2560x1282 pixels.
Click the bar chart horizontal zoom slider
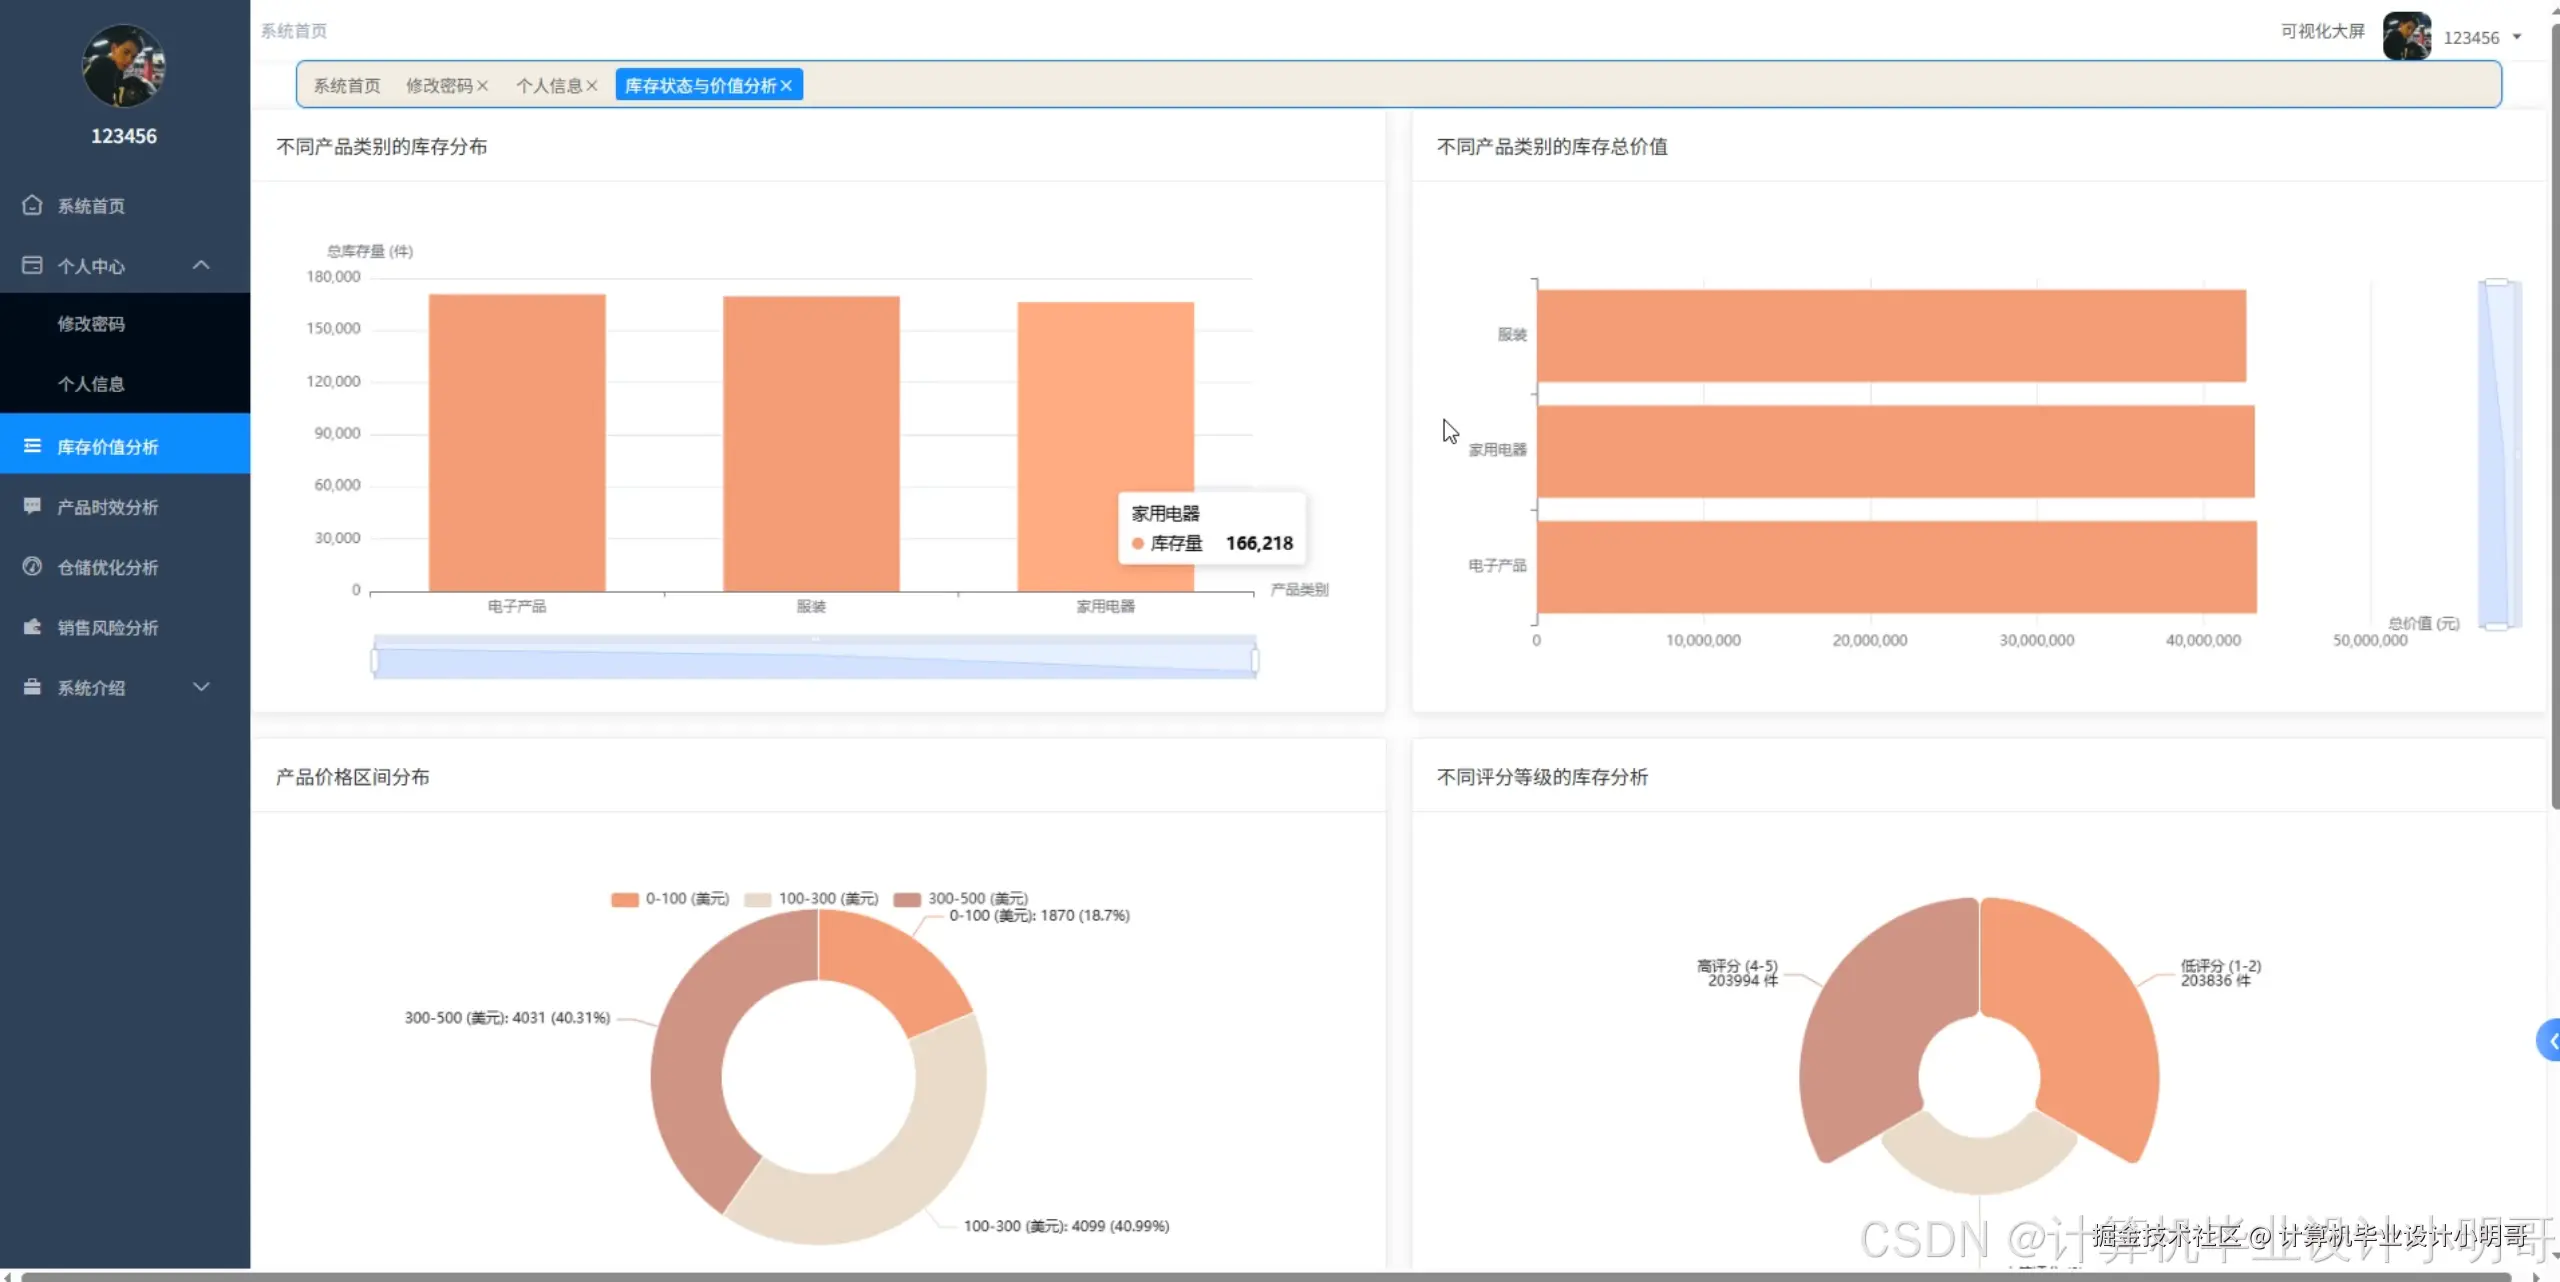815,660
